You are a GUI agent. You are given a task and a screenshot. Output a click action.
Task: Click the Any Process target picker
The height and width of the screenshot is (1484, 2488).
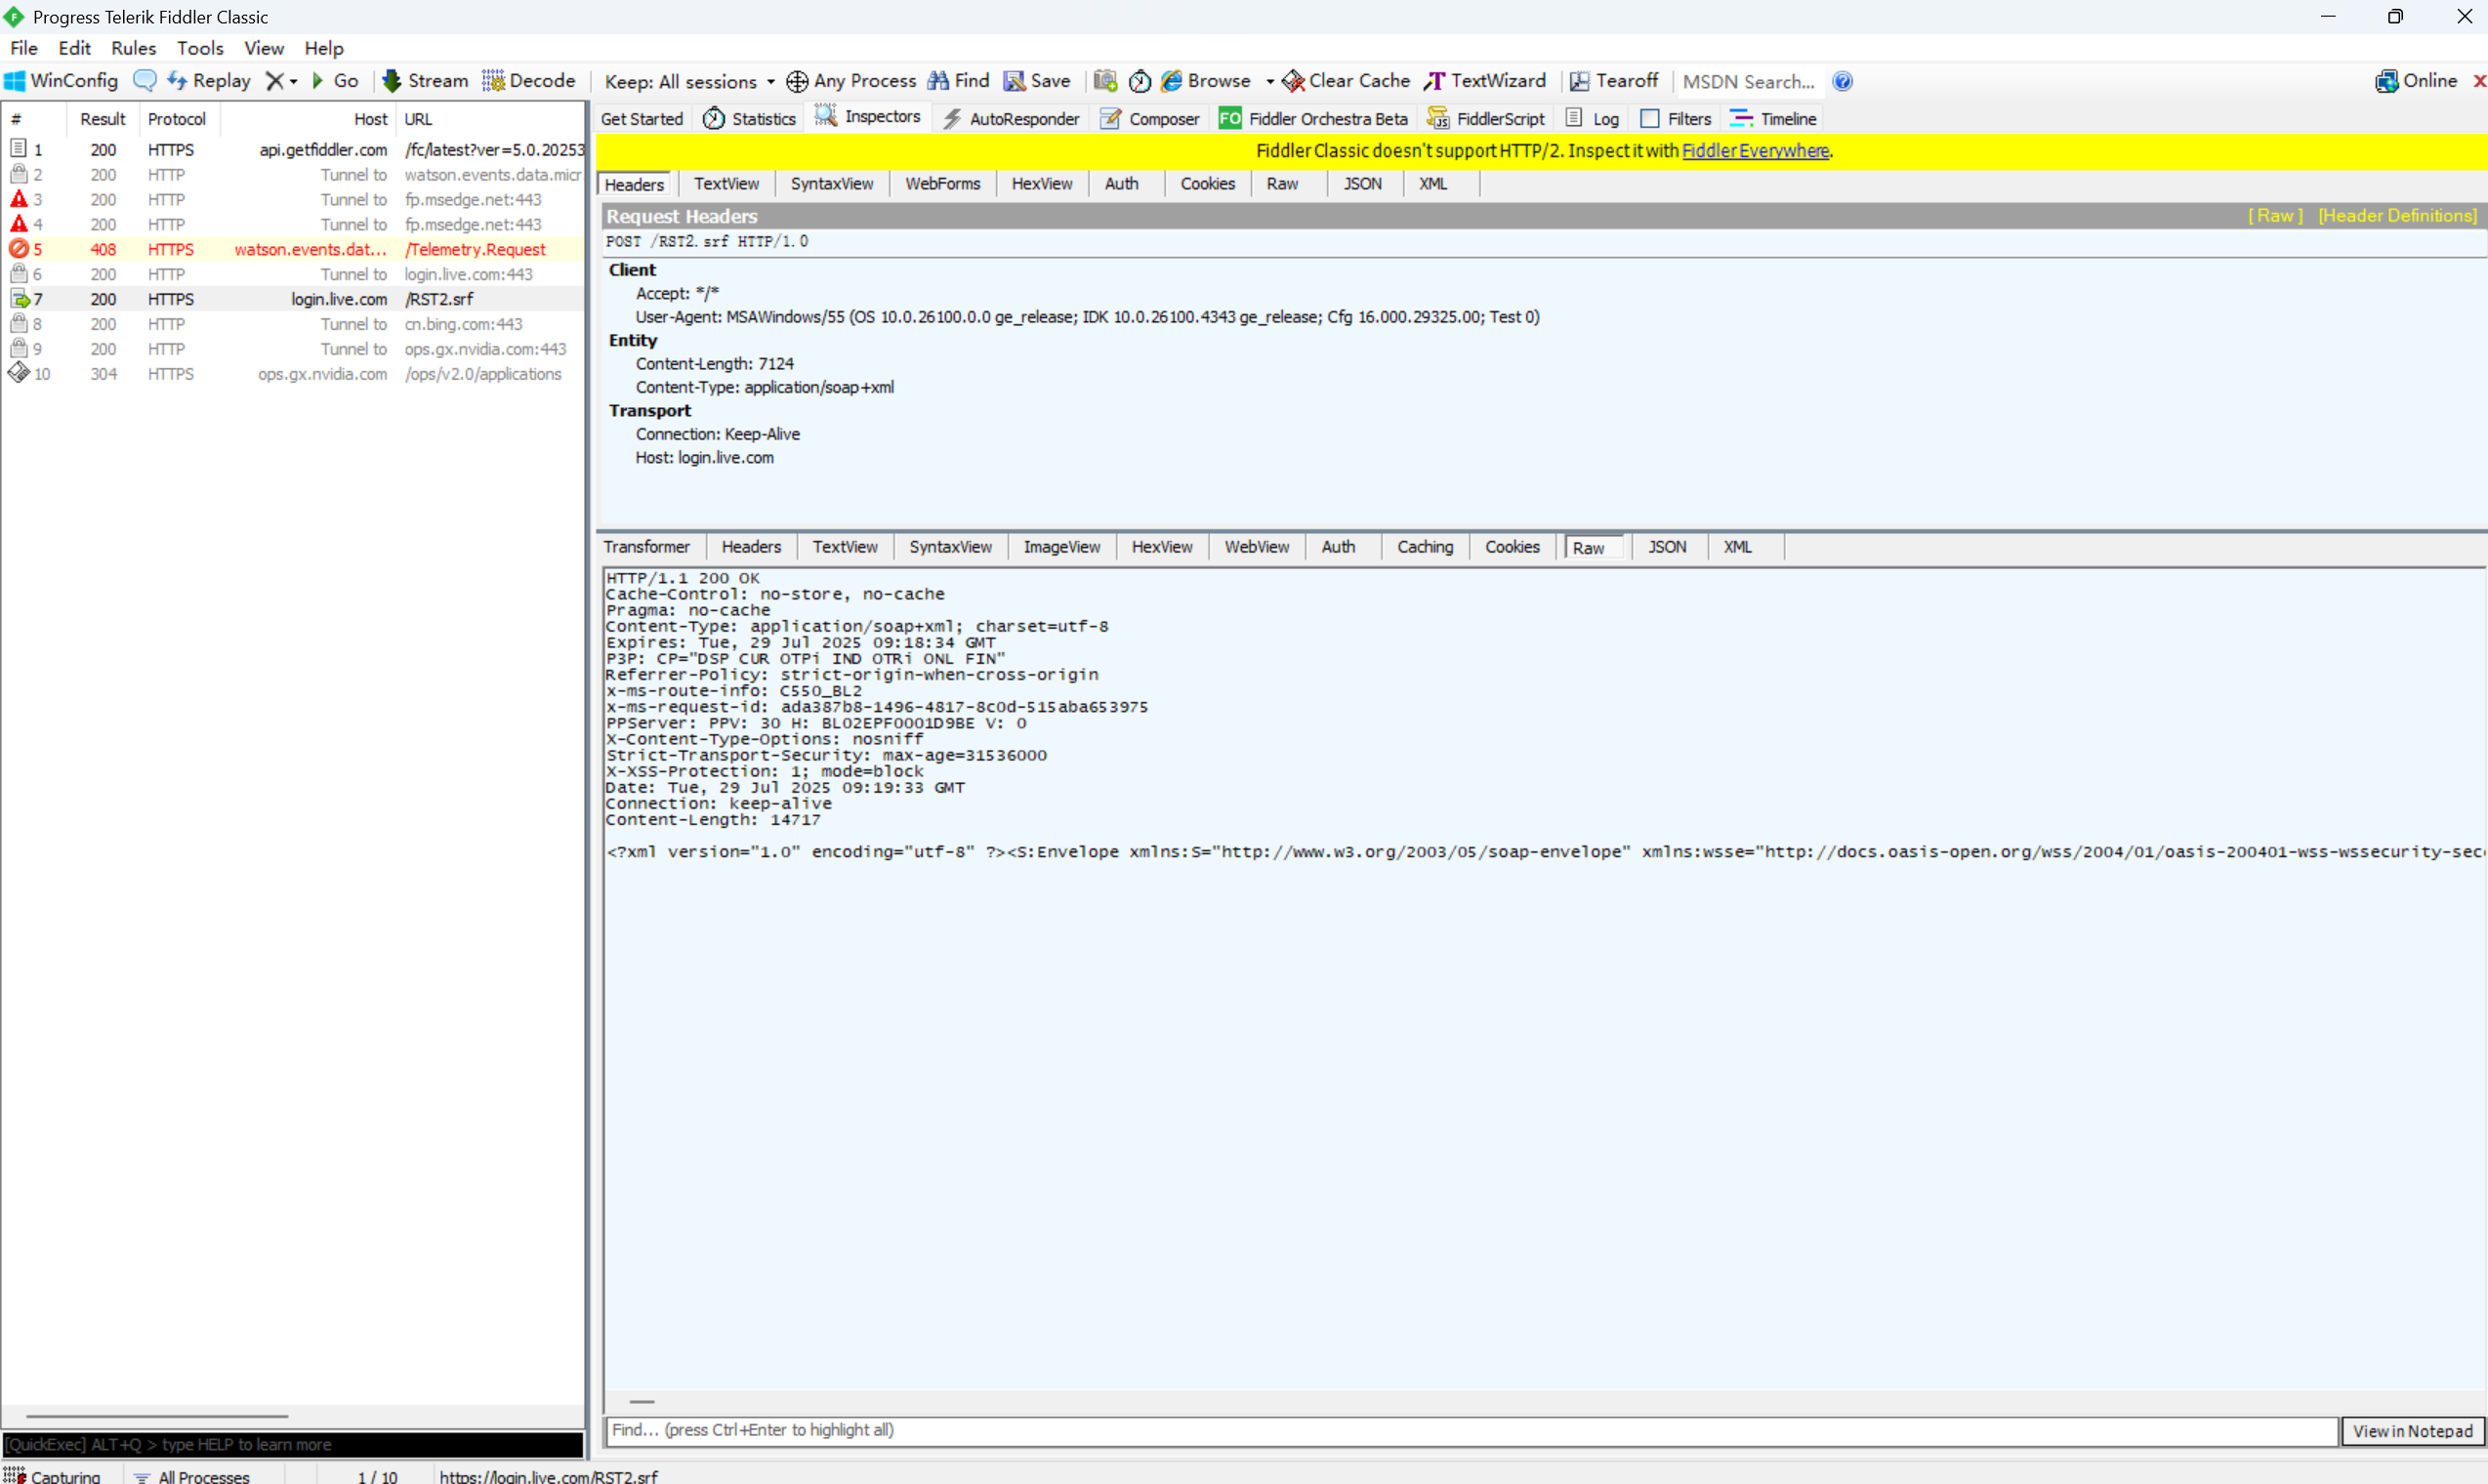pyautogui.click(x=851, y=81)
